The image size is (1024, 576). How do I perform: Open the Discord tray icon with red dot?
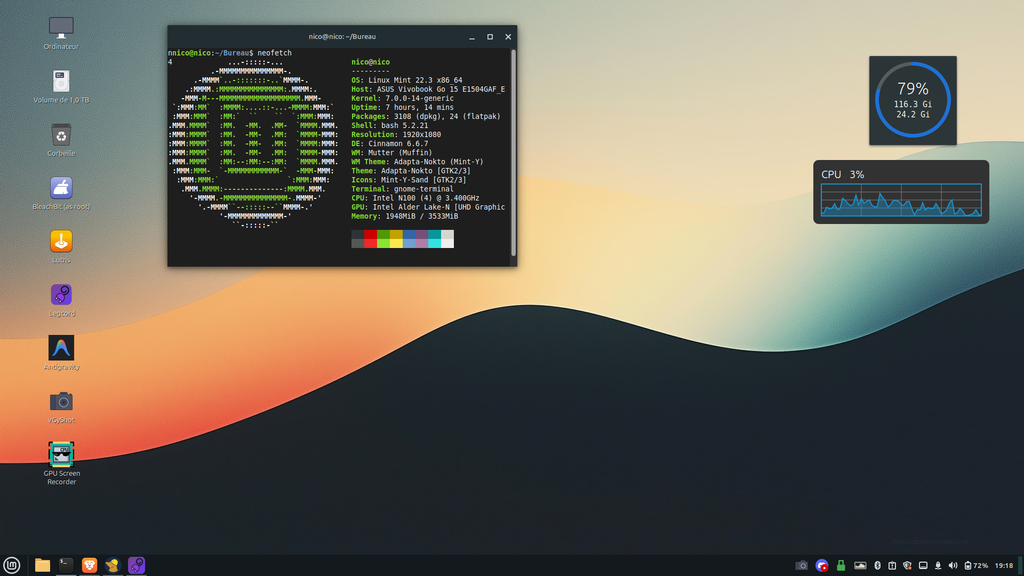click(822, 566)
